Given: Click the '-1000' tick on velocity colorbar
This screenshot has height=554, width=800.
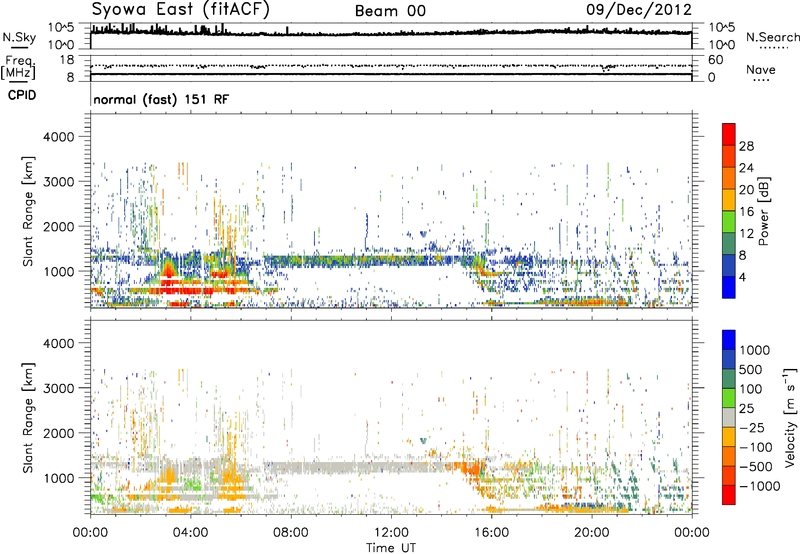Looking at the screenshot, I should click(760, 486).
